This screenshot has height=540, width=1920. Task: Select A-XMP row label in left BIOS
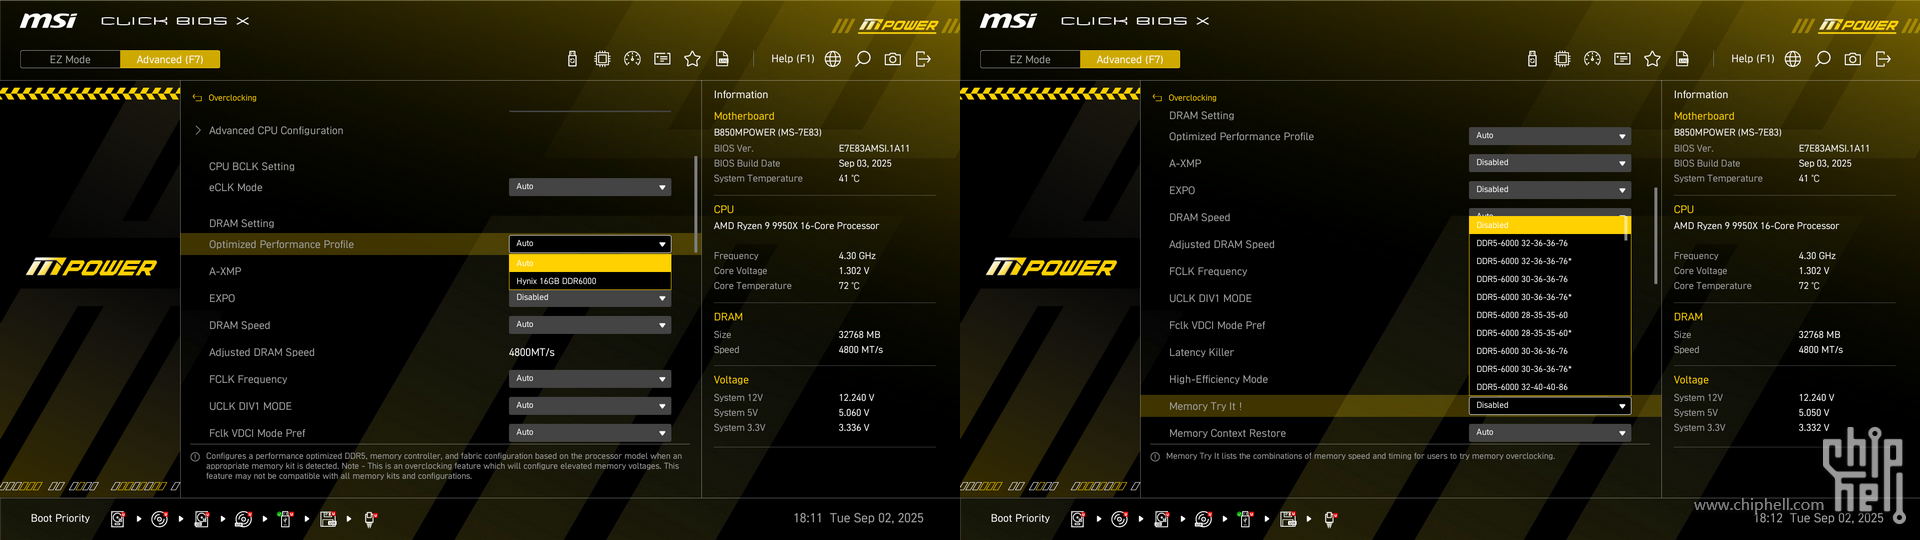(x=225, y=271)
